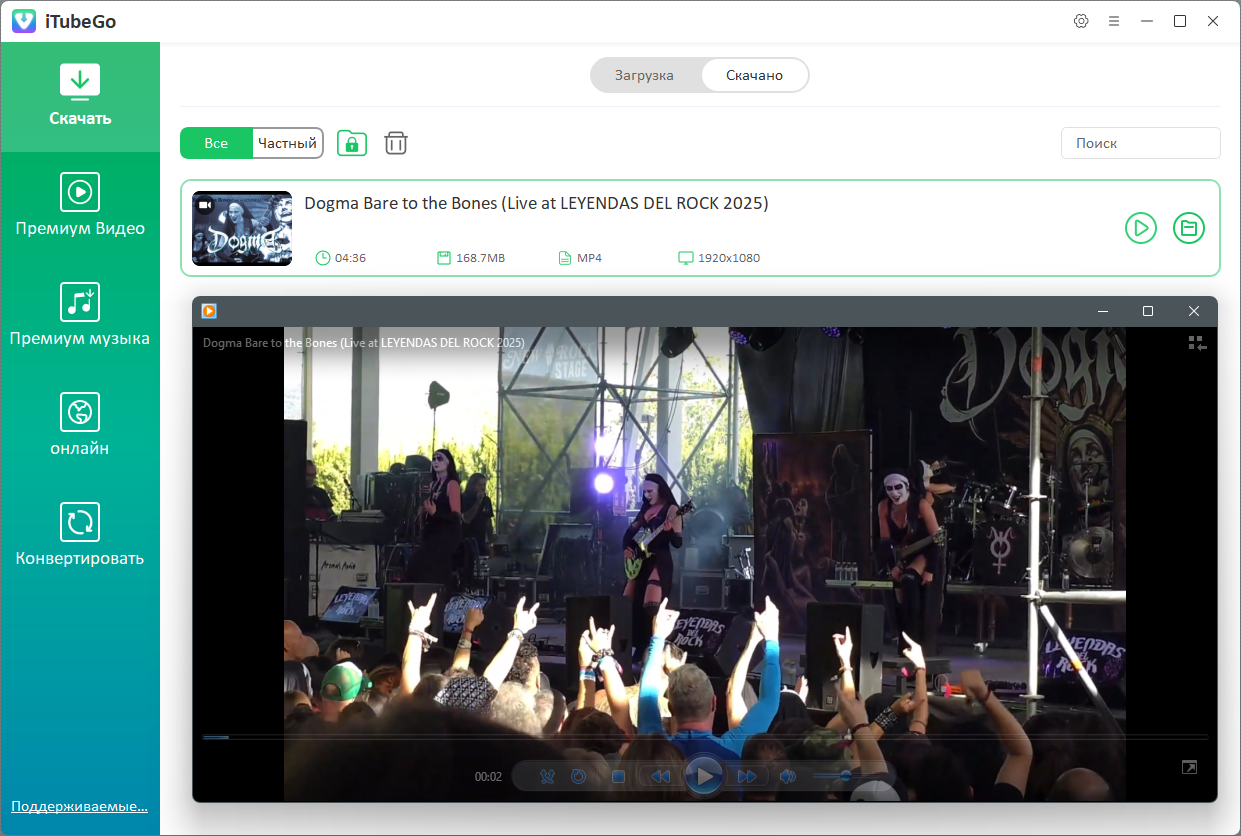
Task: Toggle full screen in media player
Action: point(1189,768)
